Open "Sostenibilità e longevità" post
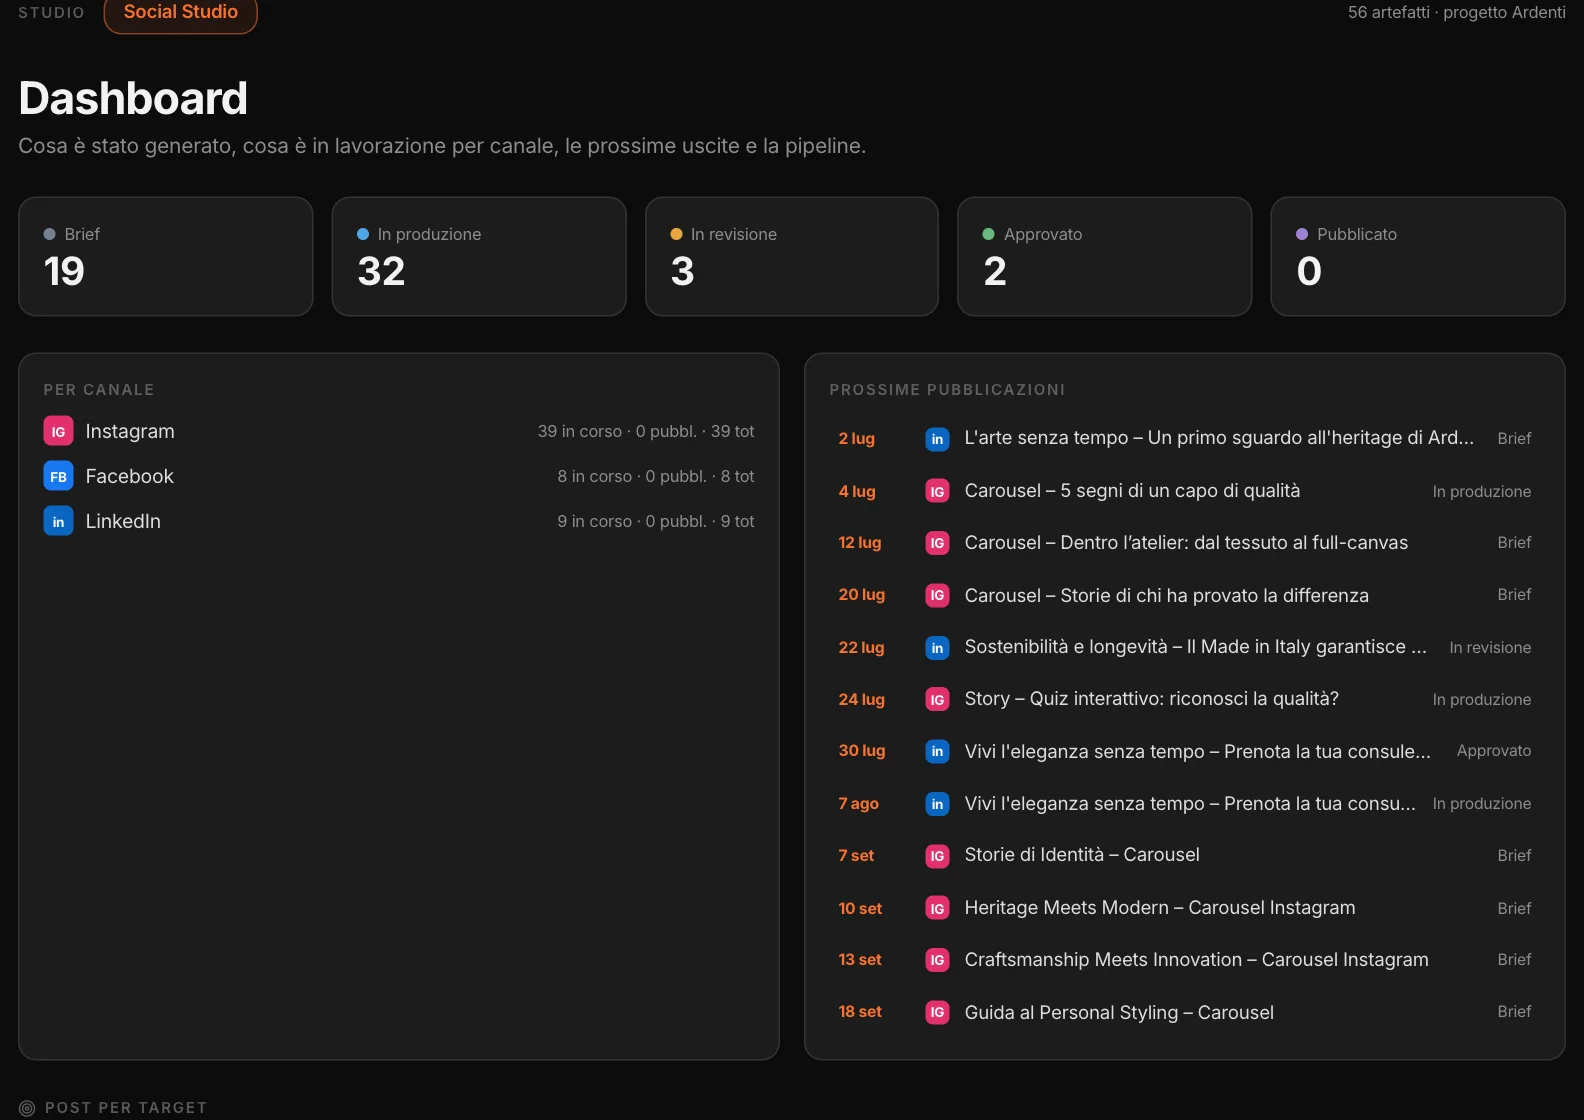 [1196, 647]
